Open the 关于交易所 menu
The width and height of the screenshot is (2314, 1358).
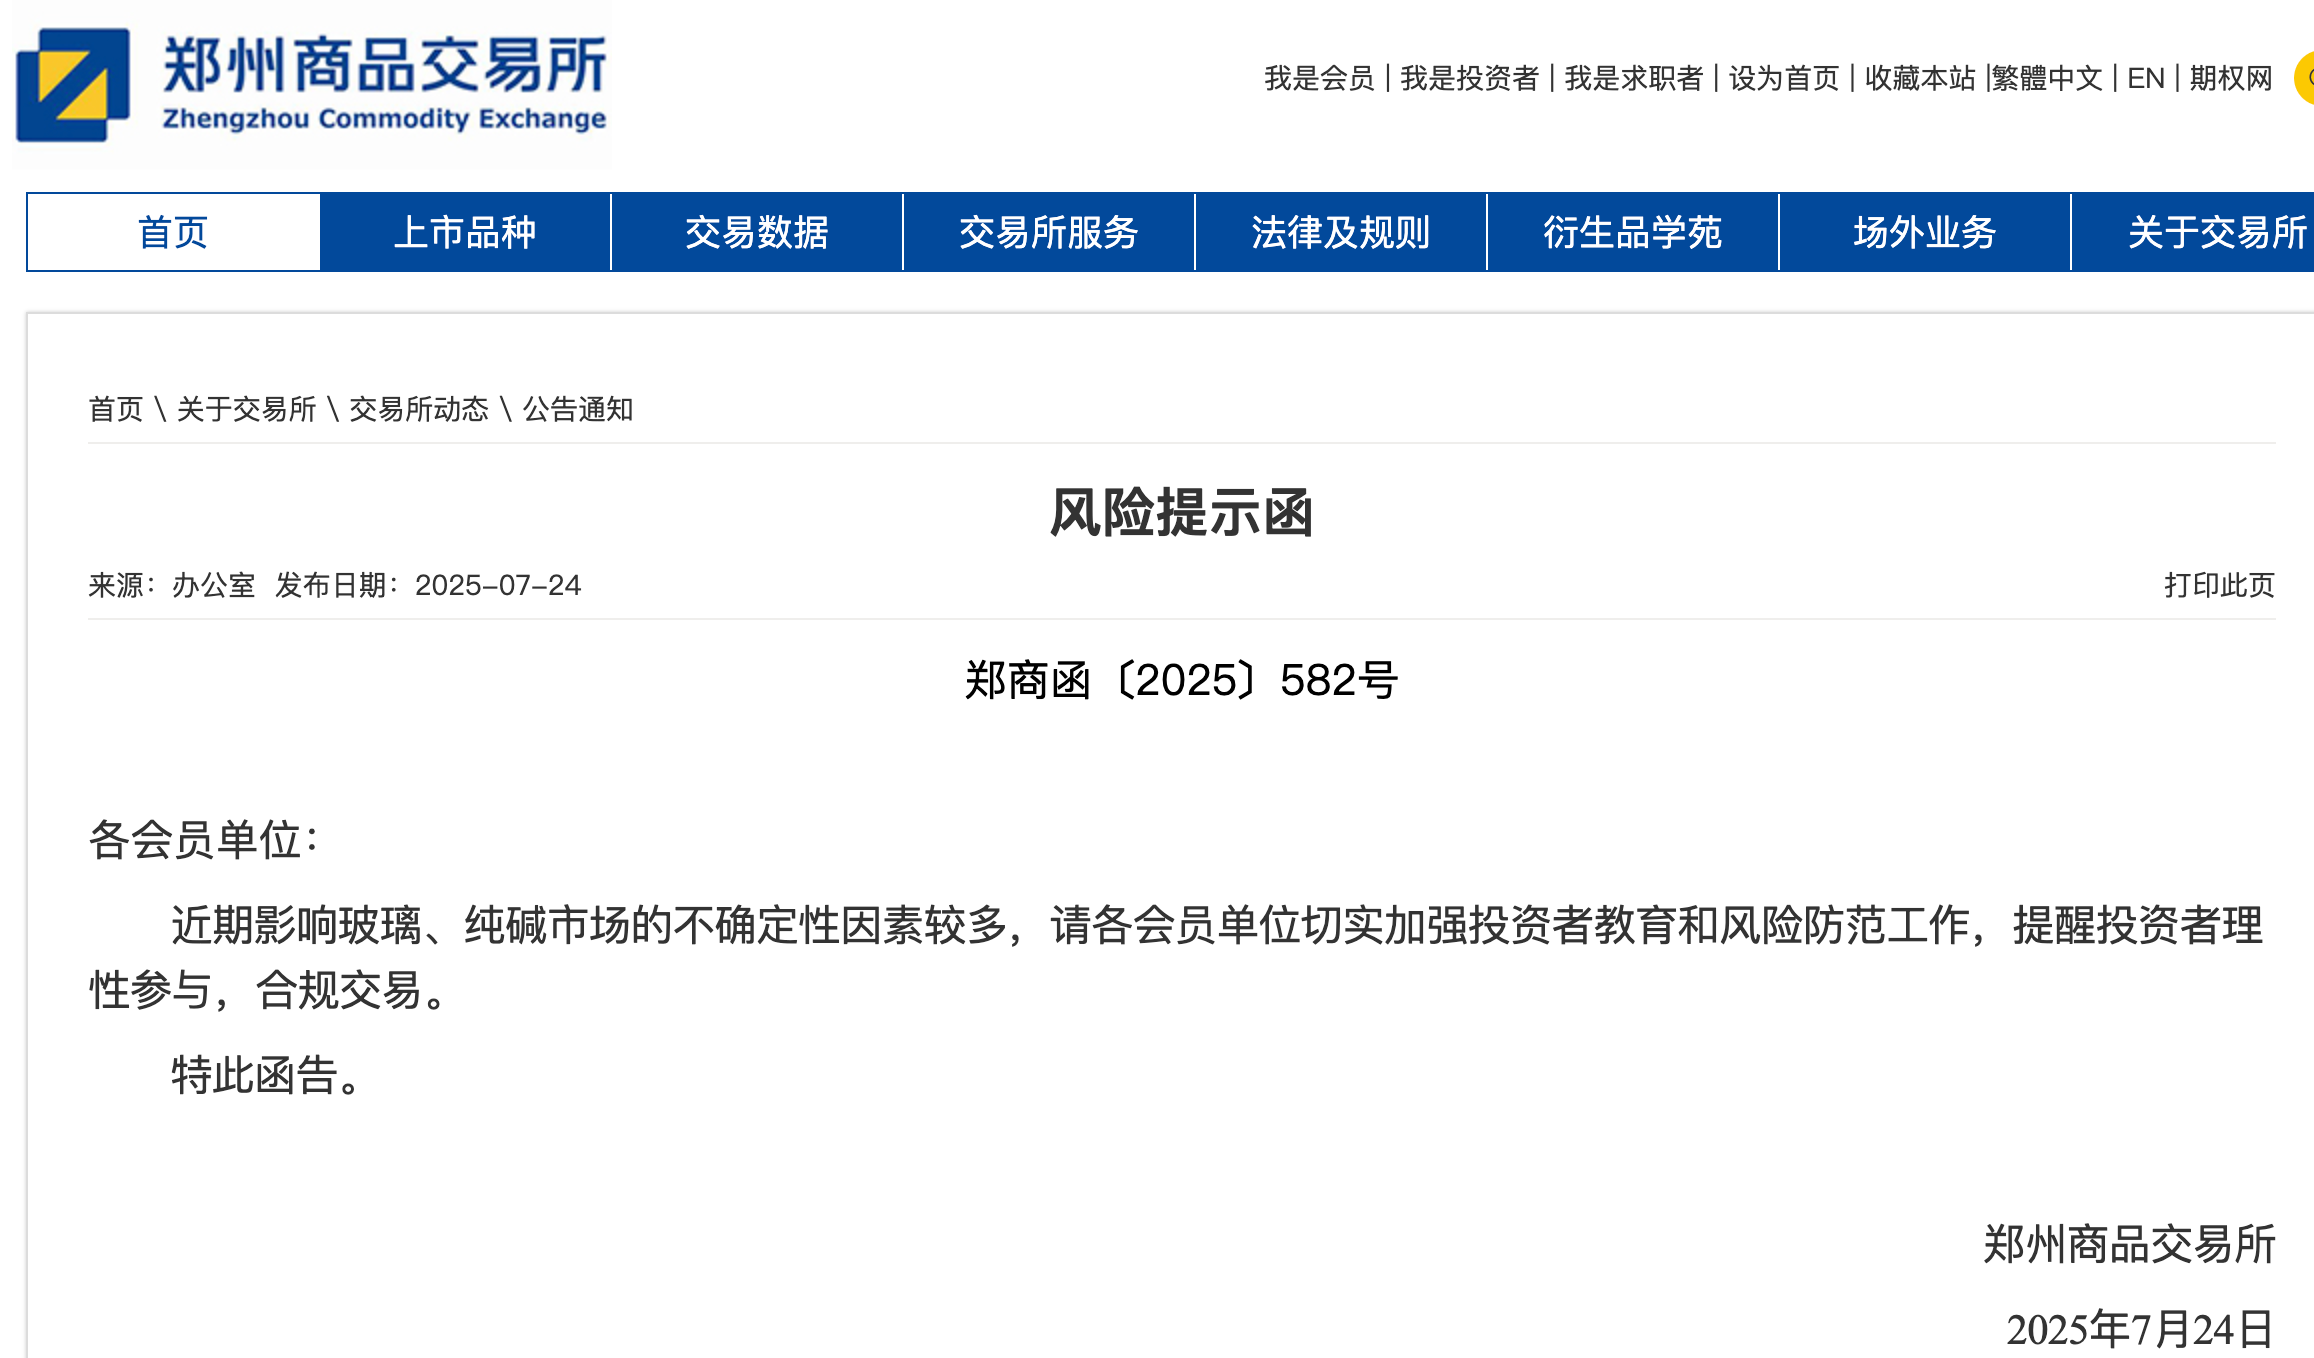point(2215,232)
